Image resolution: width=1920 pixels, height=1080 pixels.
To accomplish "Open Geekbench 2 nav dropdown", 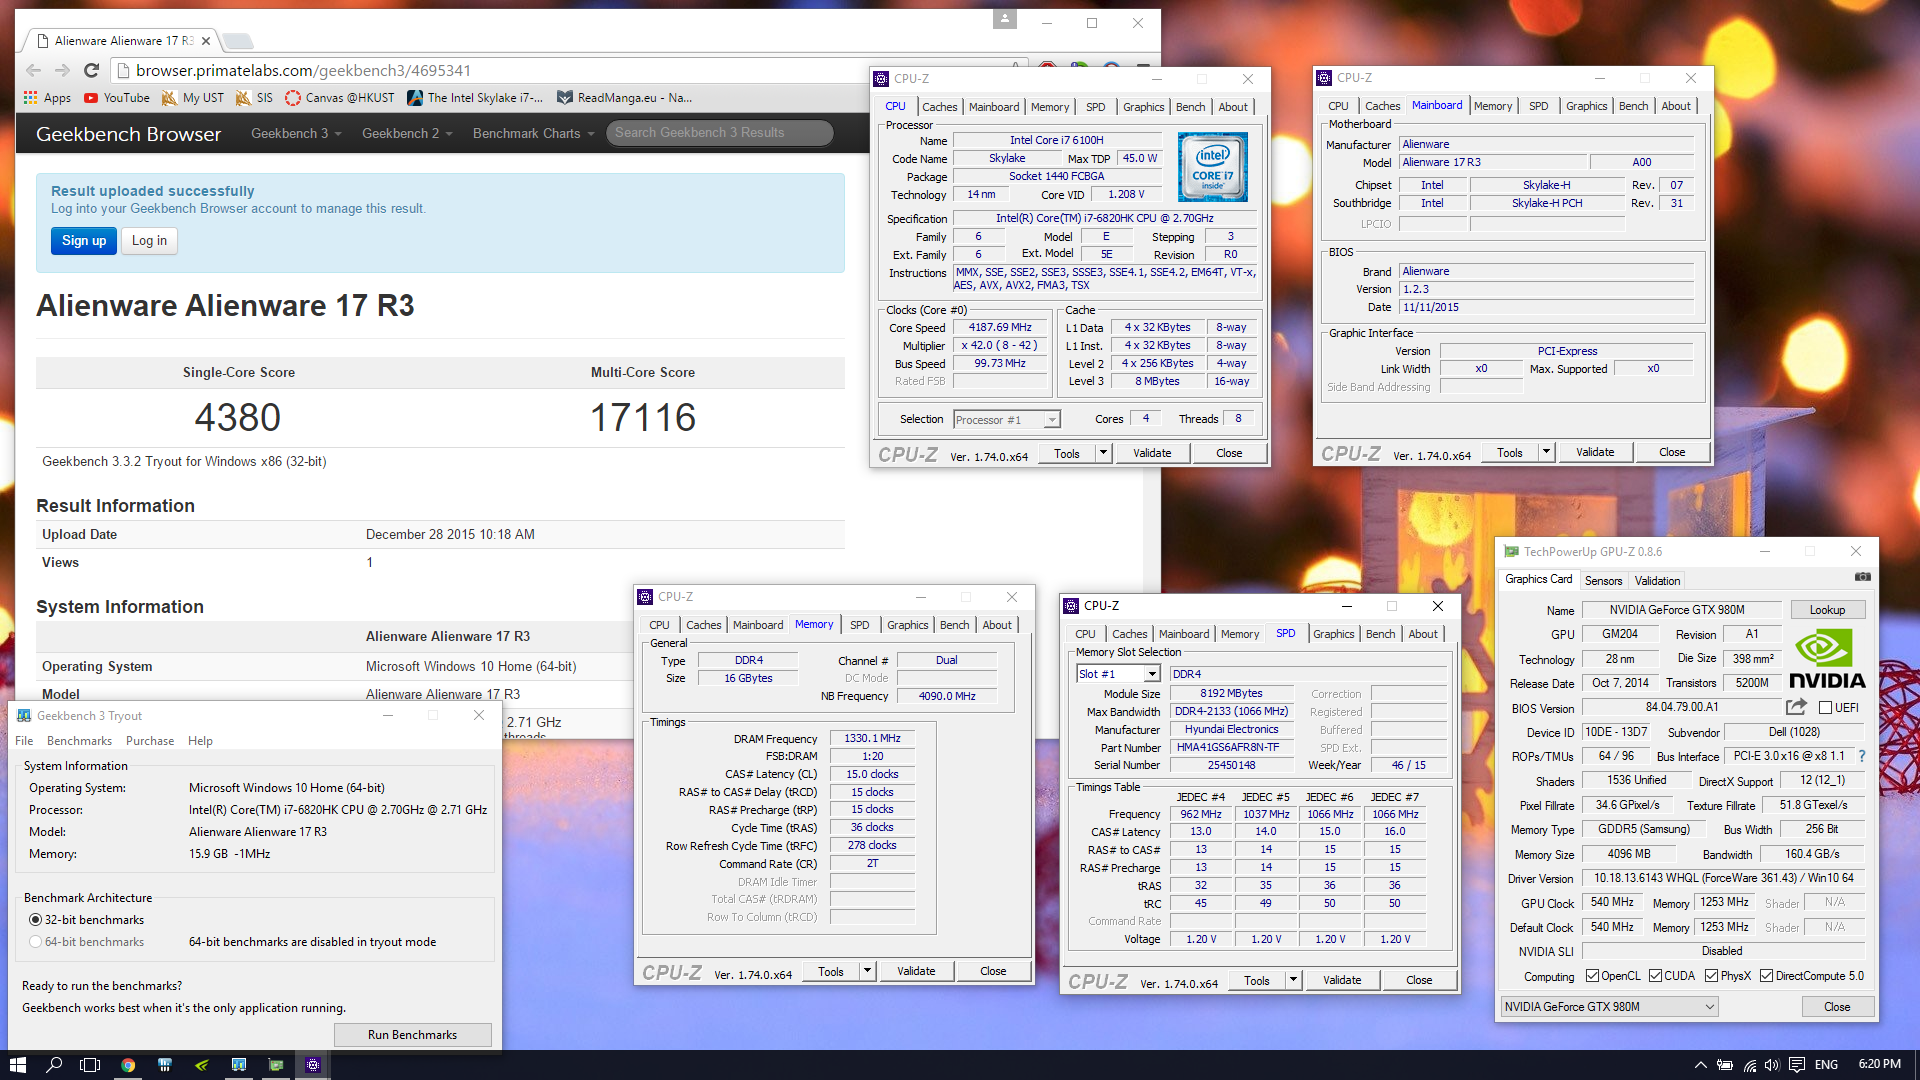I will [x=407, y=133].
